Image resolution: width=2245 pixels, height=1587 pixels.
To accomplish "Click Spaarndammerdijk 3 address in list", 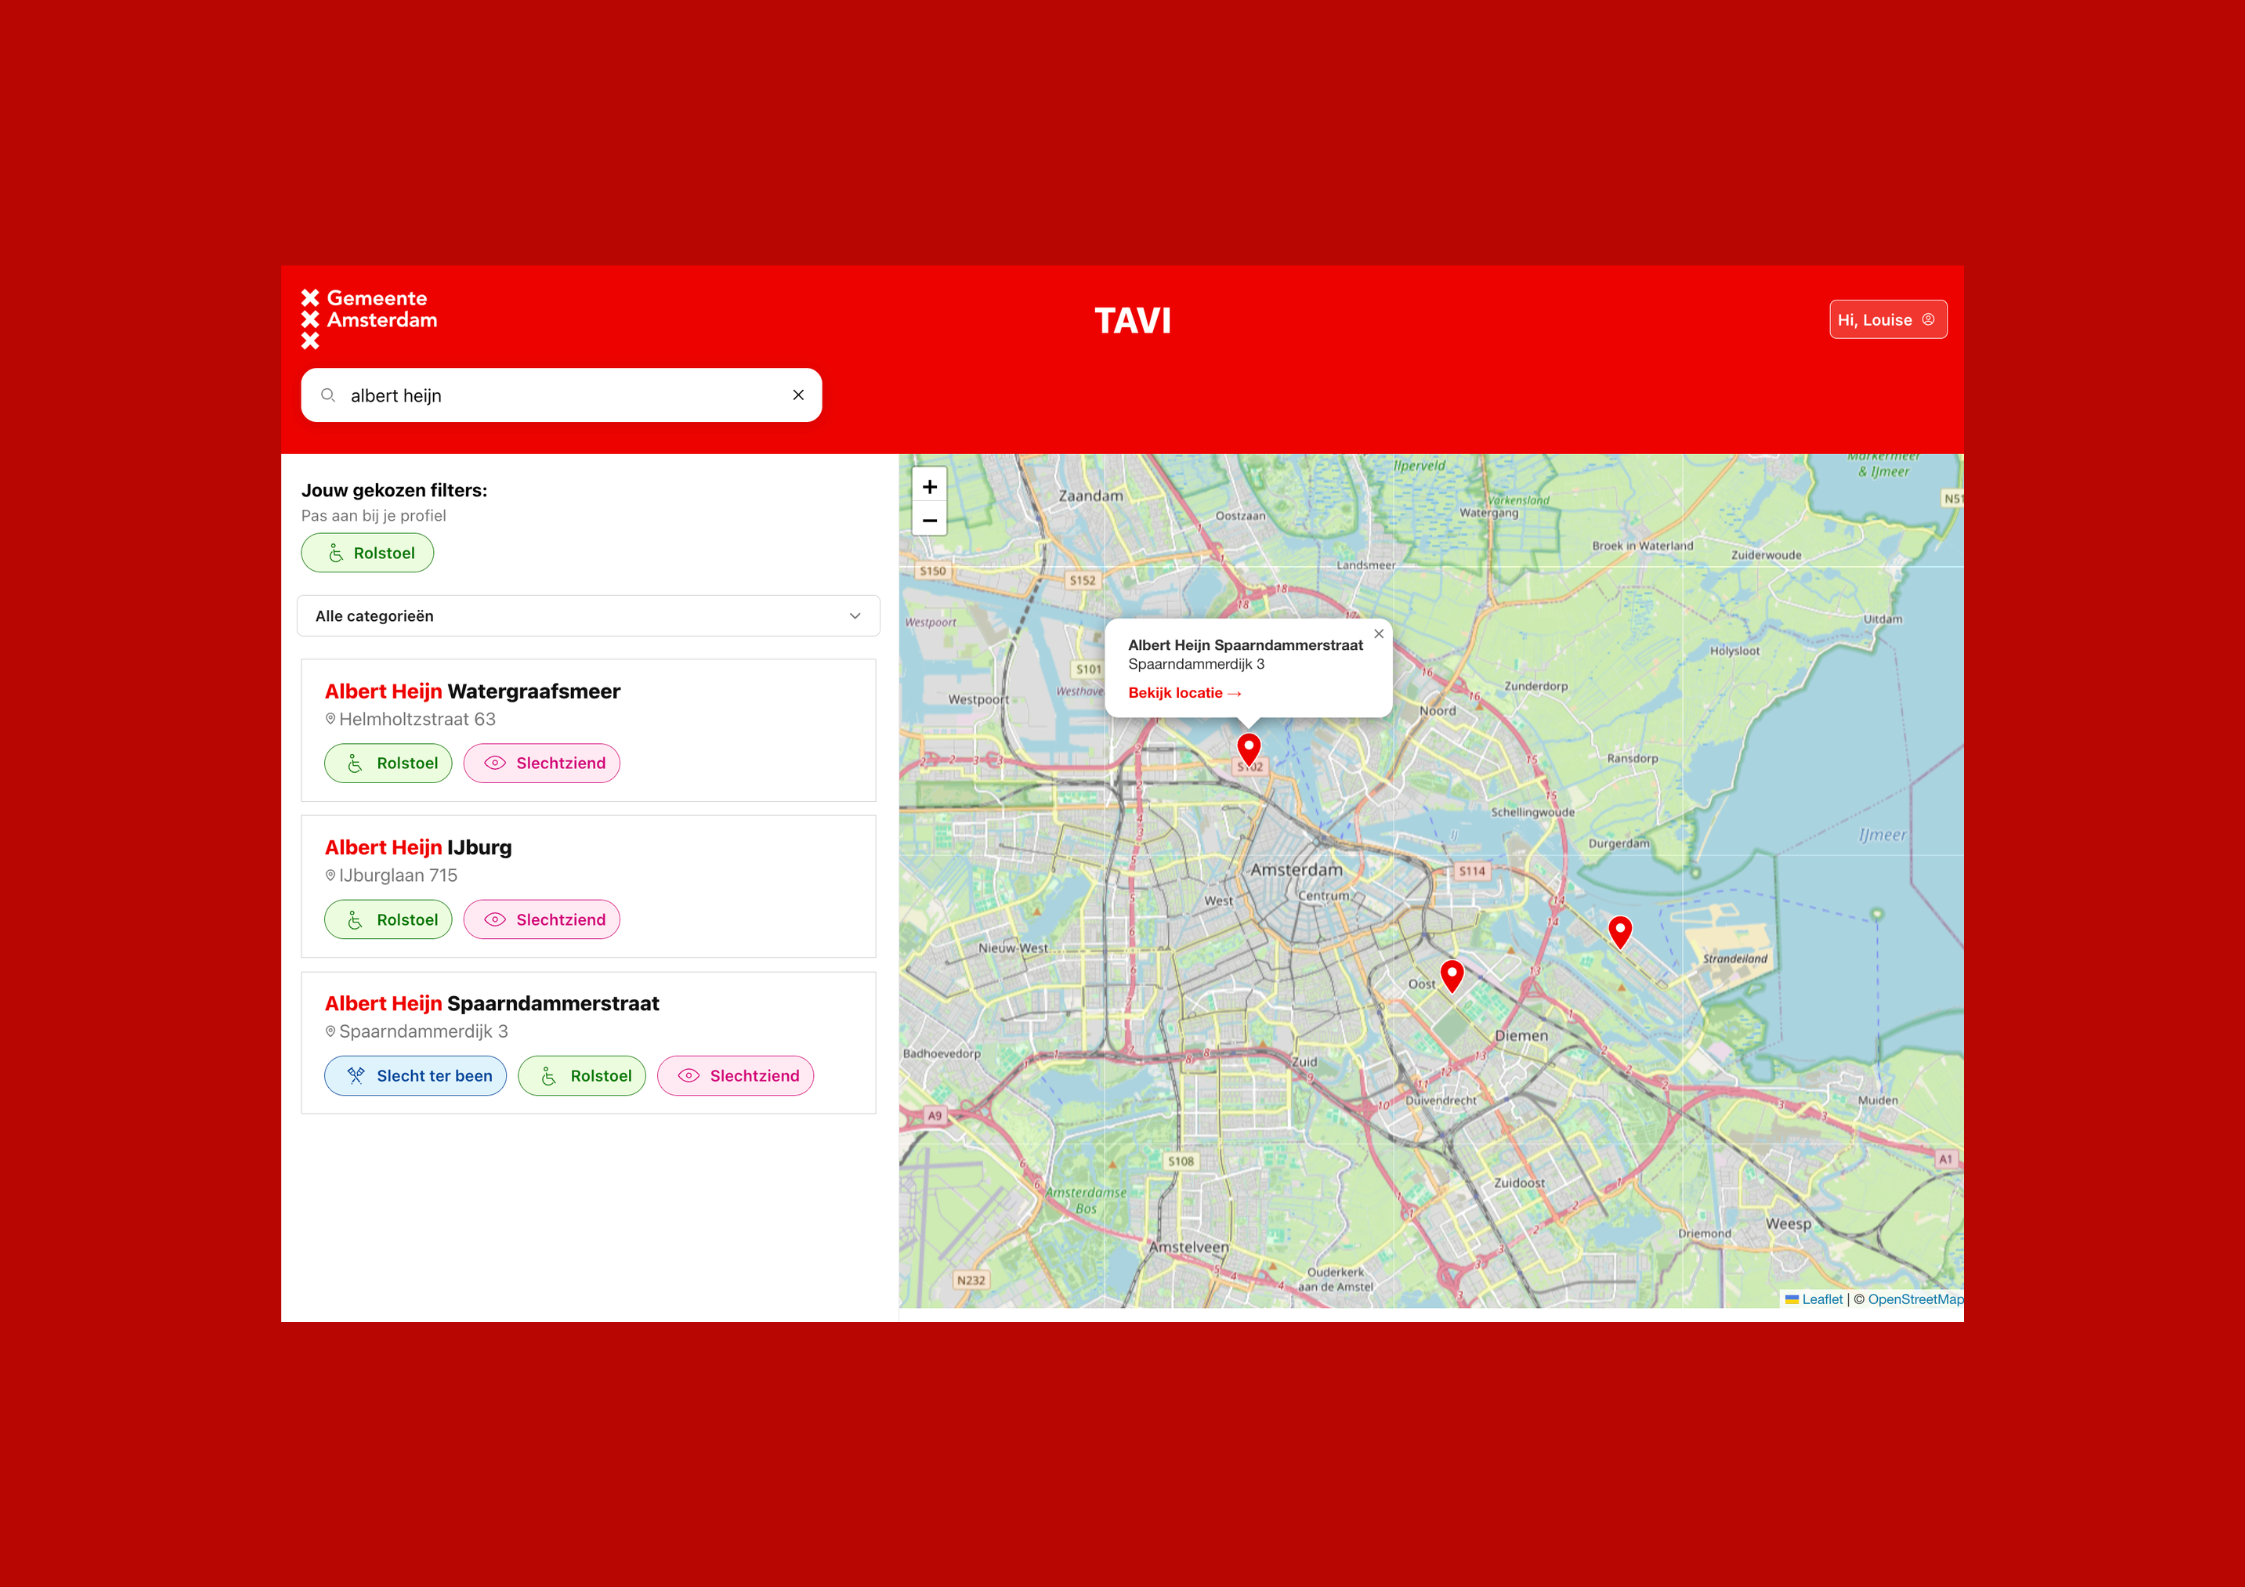I will click(x=423, y=1031).
